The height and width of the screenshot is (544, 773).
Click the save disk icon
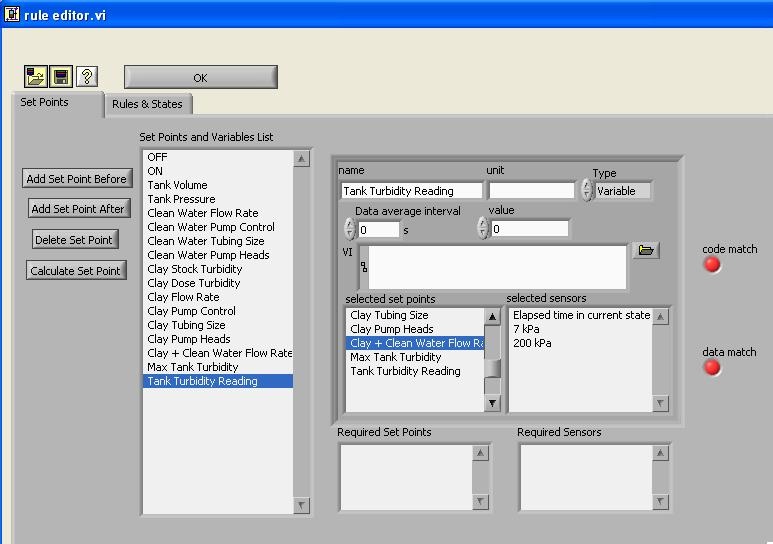tap(61, 76)
